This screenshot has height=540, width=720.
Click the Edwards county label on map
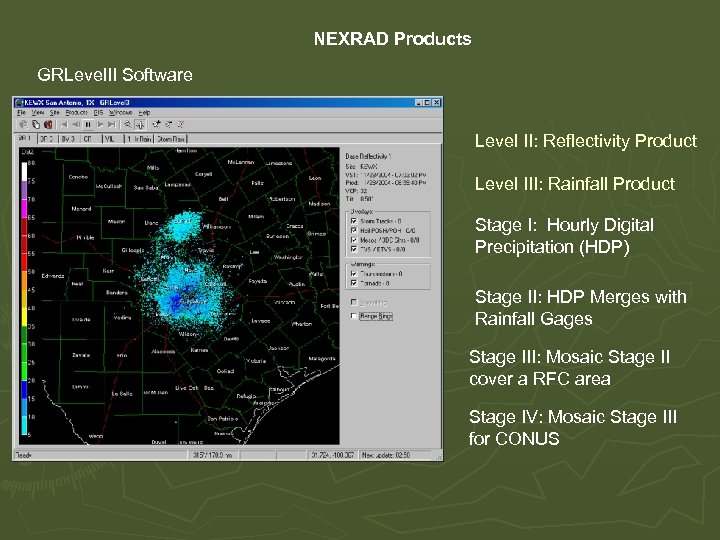click(x=53, y=276)
